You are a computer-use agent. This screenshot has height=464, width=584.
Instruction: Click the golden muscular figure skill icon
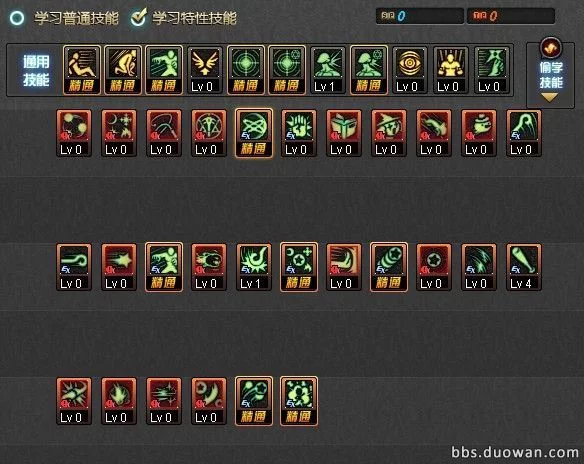click(x=450, y=70)
